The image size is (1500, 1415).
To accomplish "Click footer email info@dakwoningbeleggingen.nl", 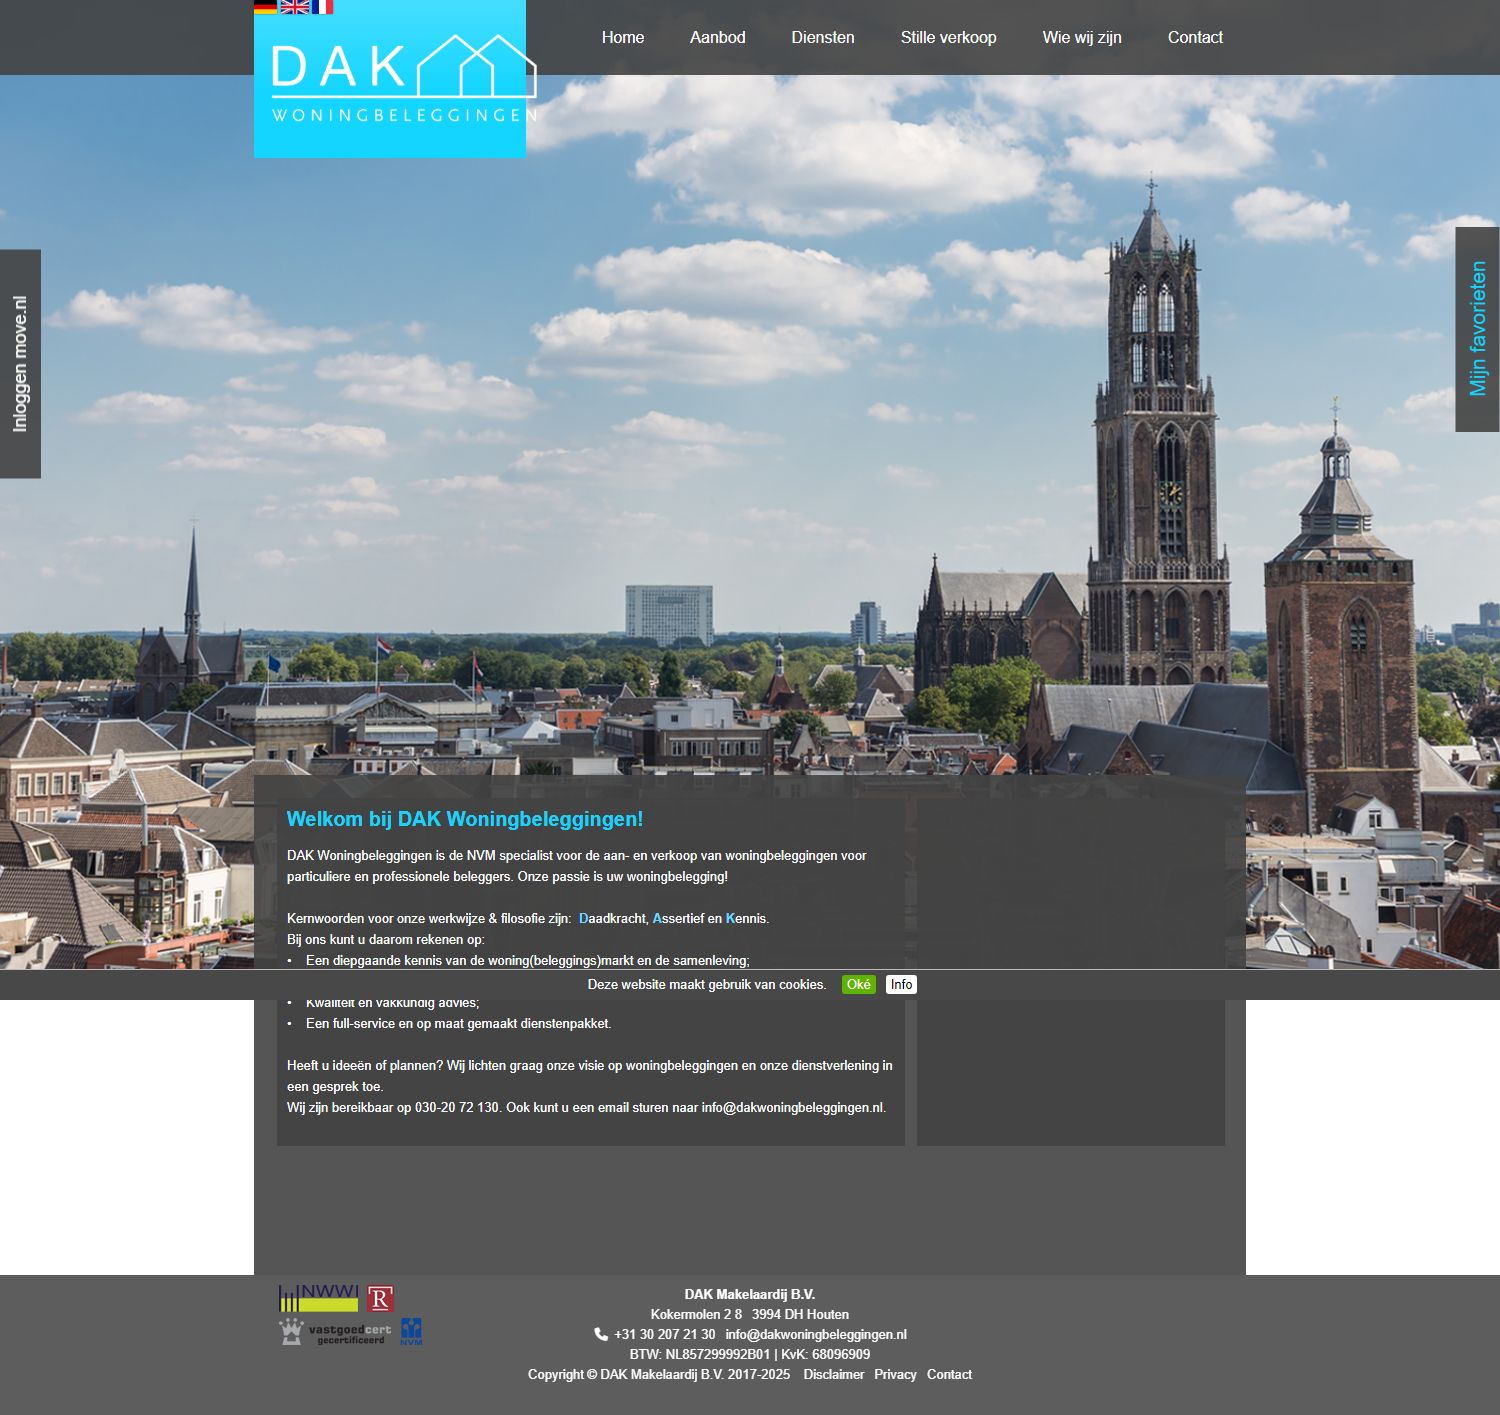I will point(816,1334).
